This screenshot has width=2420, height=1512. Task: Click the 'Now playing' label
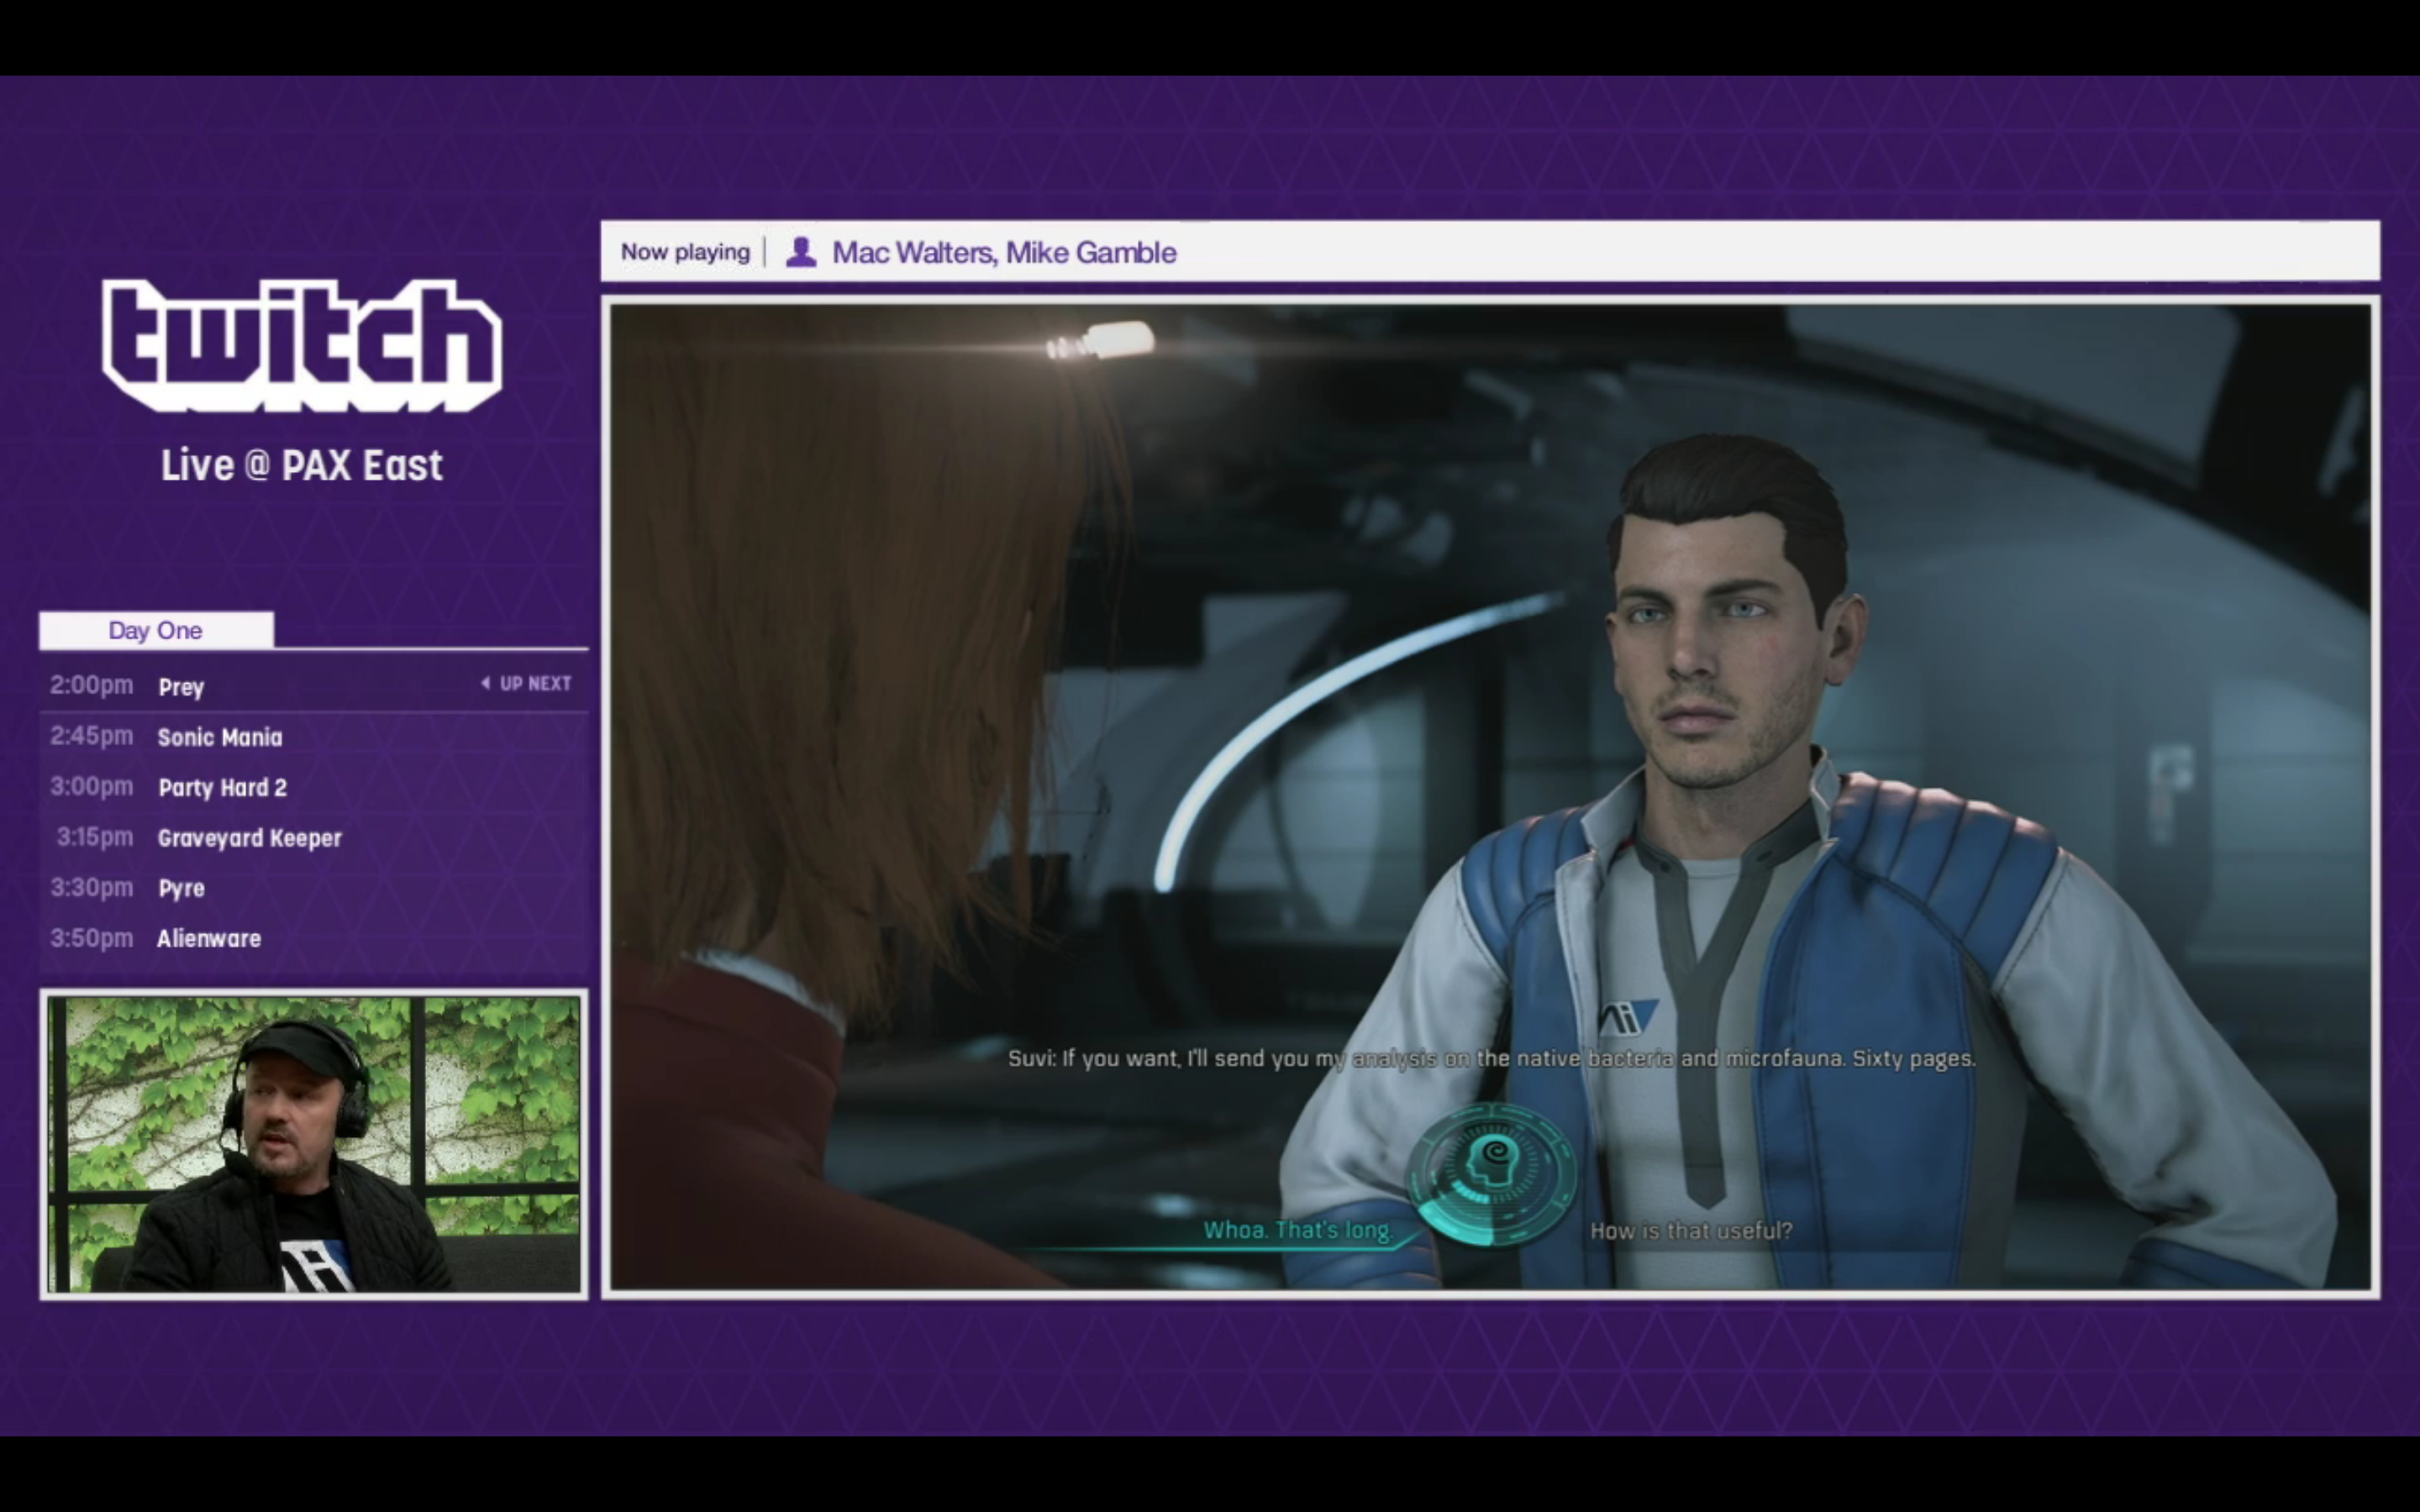click(x=685, y=252)
